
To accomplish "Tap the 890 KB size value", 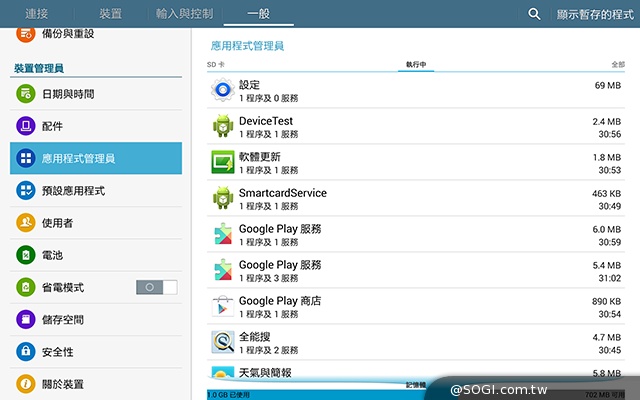I will tap(606, 301).
